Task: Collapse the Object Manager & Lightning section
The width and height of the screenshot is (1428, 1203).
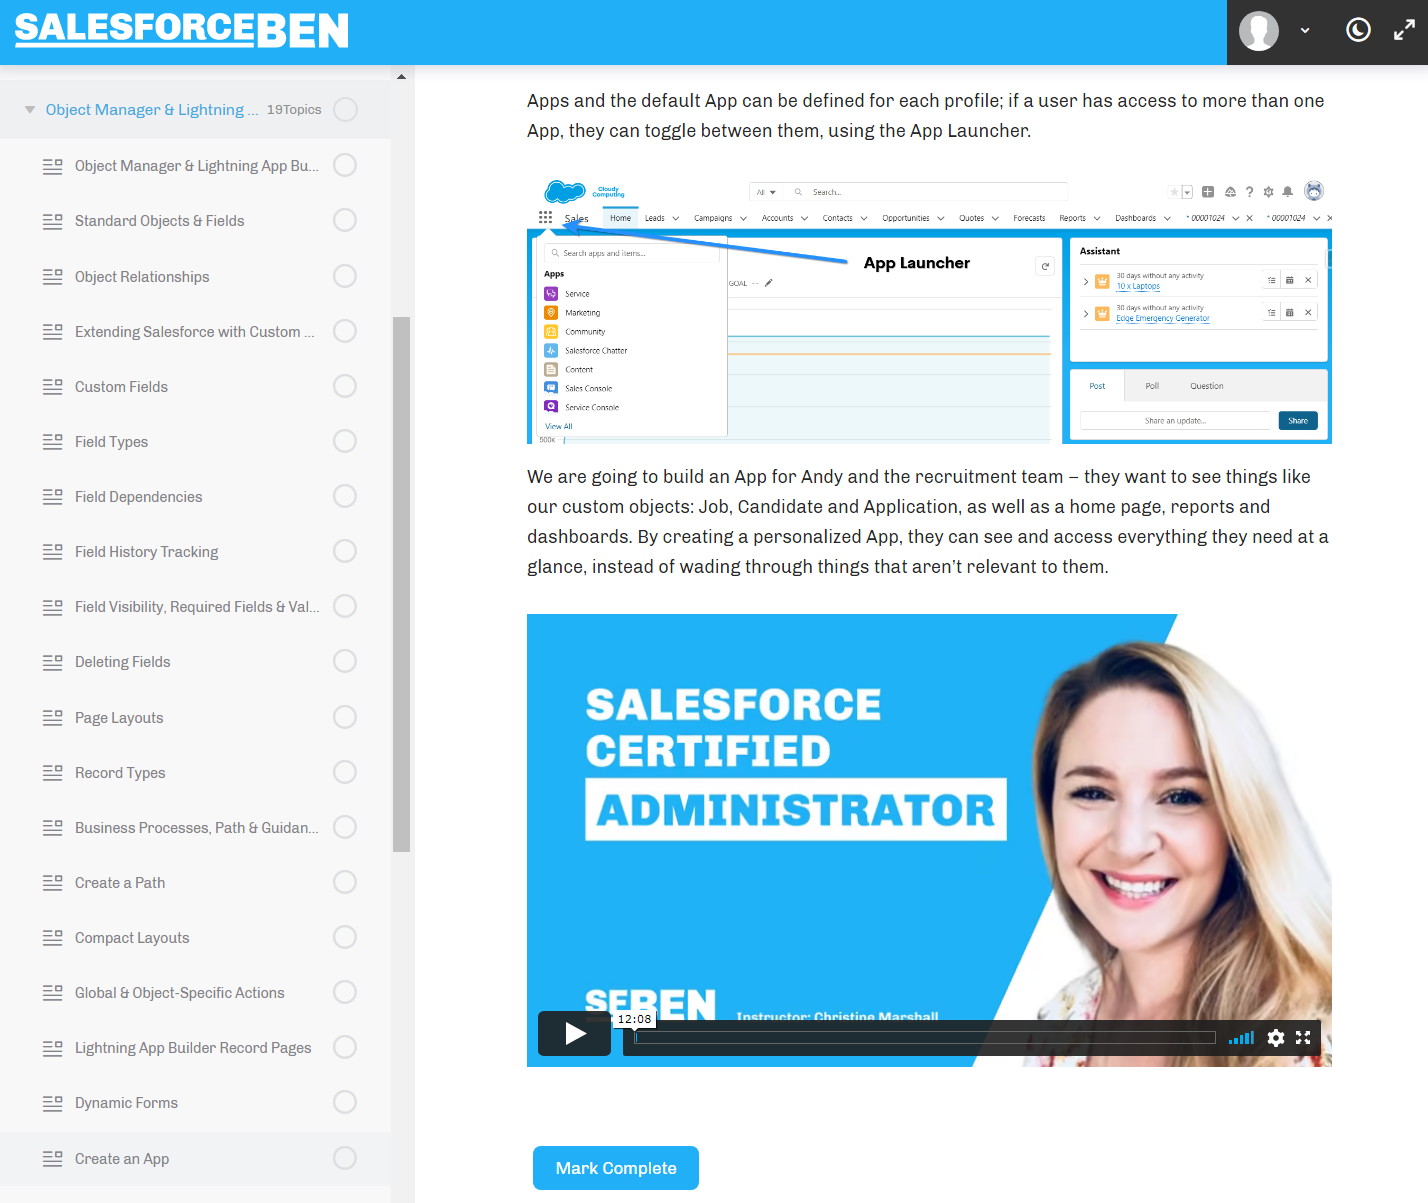Action: pos(30,110)
